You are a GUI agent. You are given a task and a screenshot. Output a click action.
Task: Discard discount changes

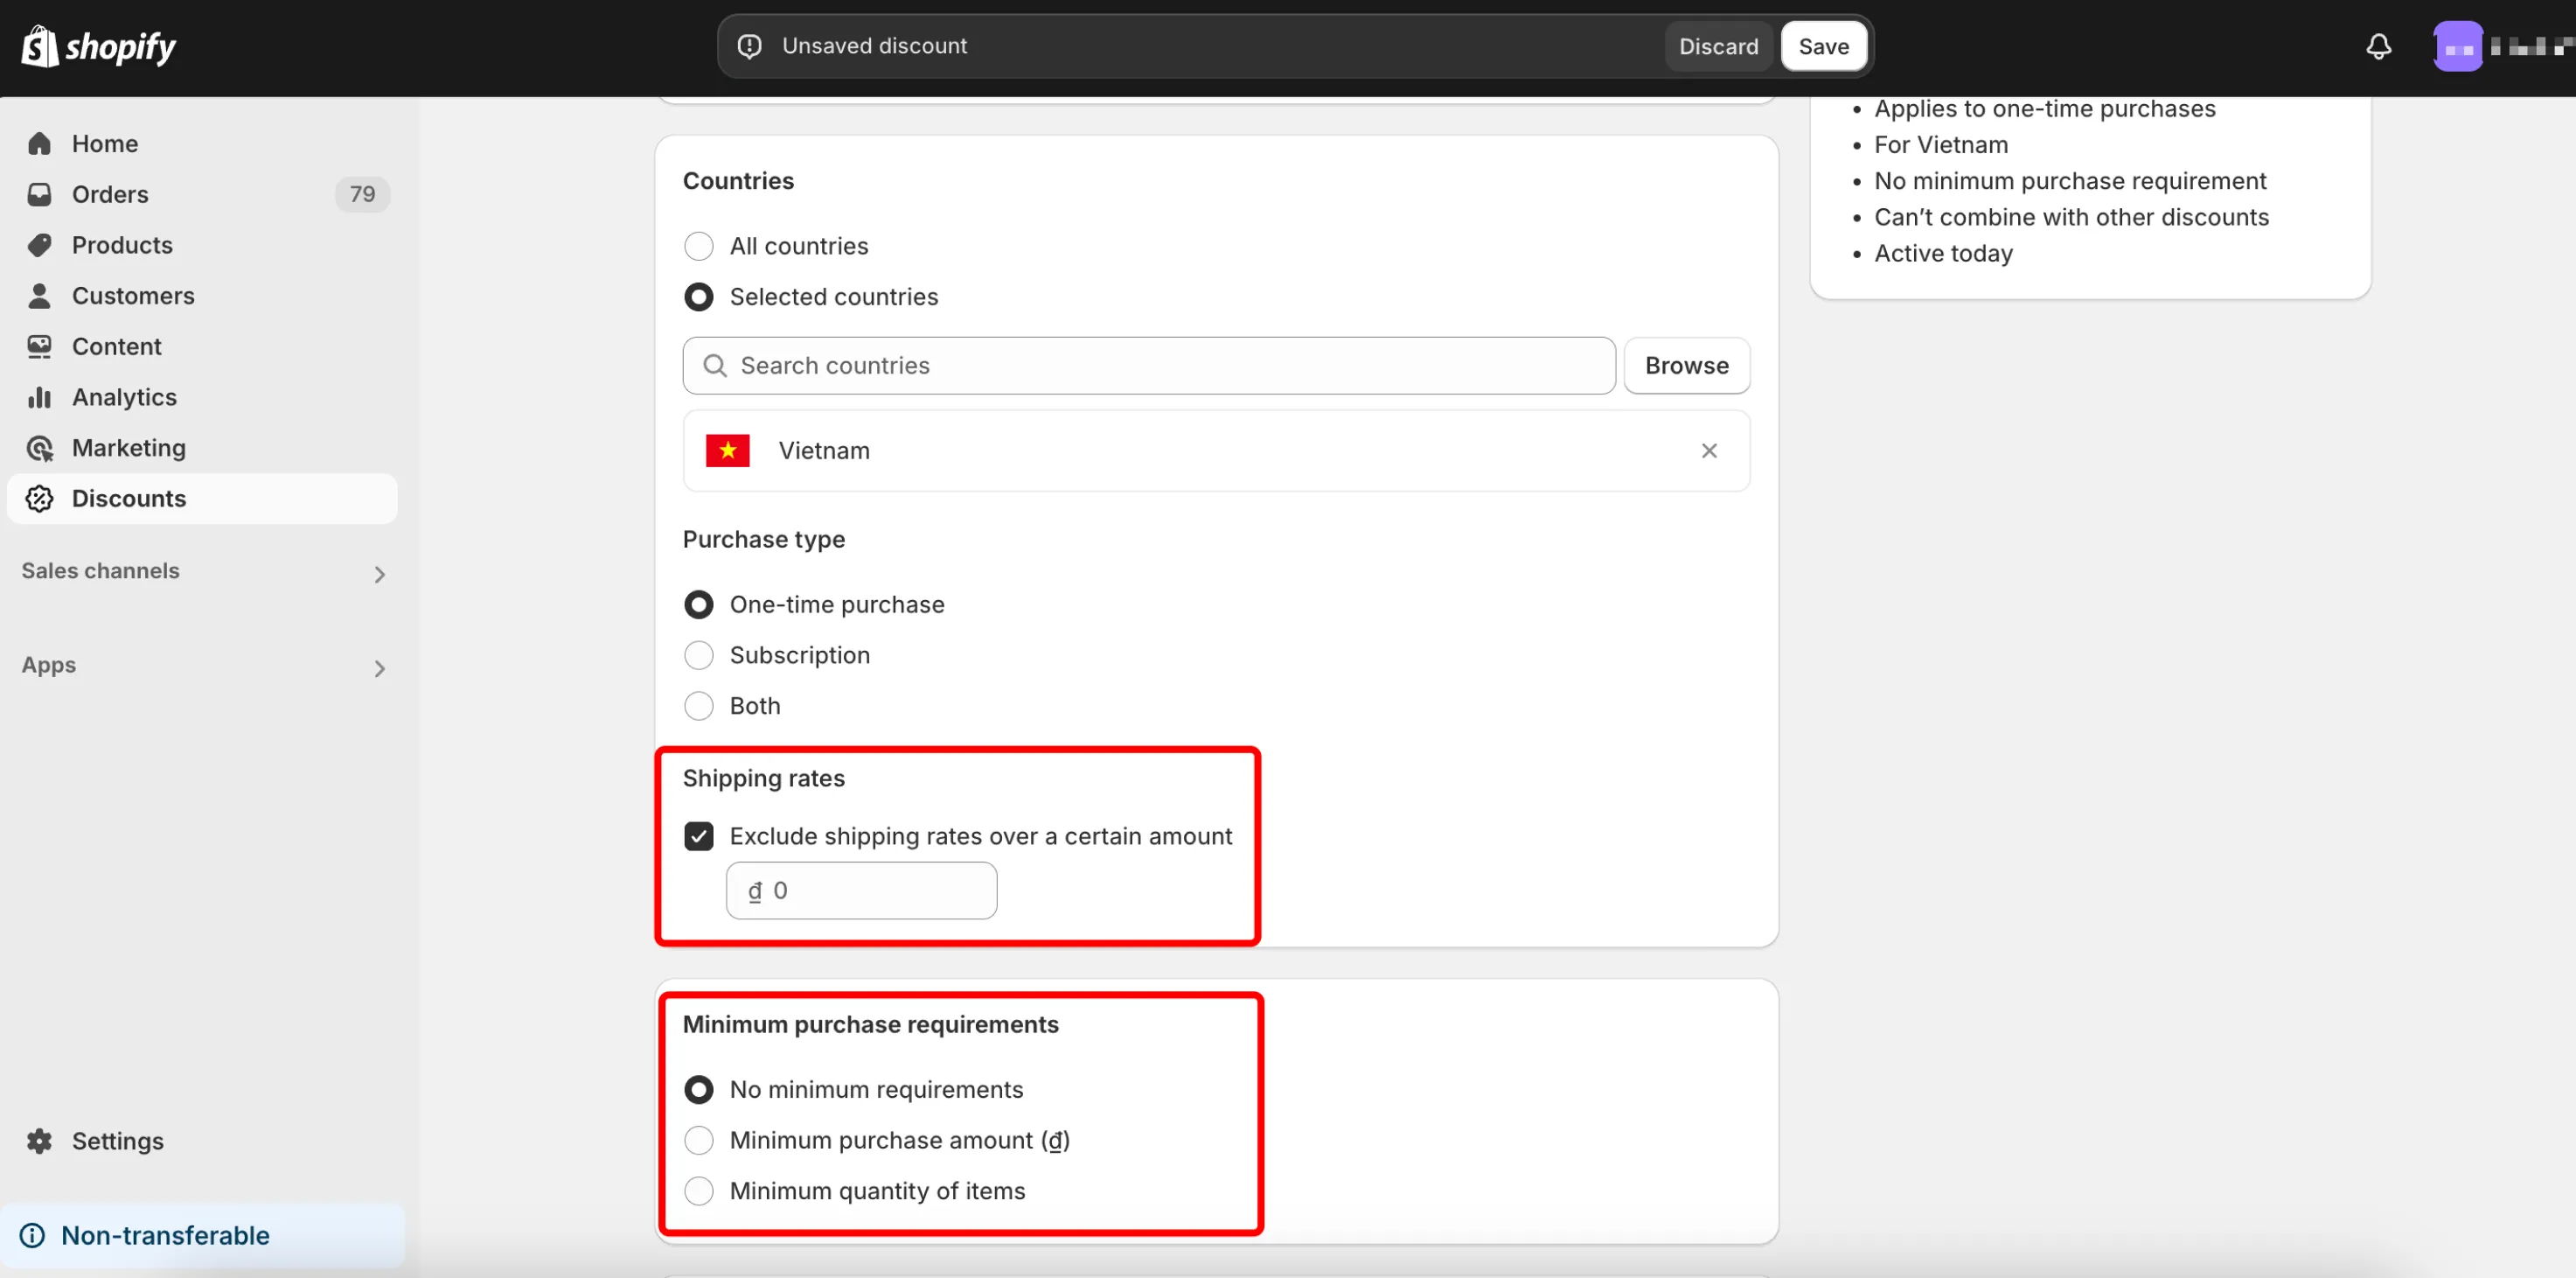tap(1718, 46)
